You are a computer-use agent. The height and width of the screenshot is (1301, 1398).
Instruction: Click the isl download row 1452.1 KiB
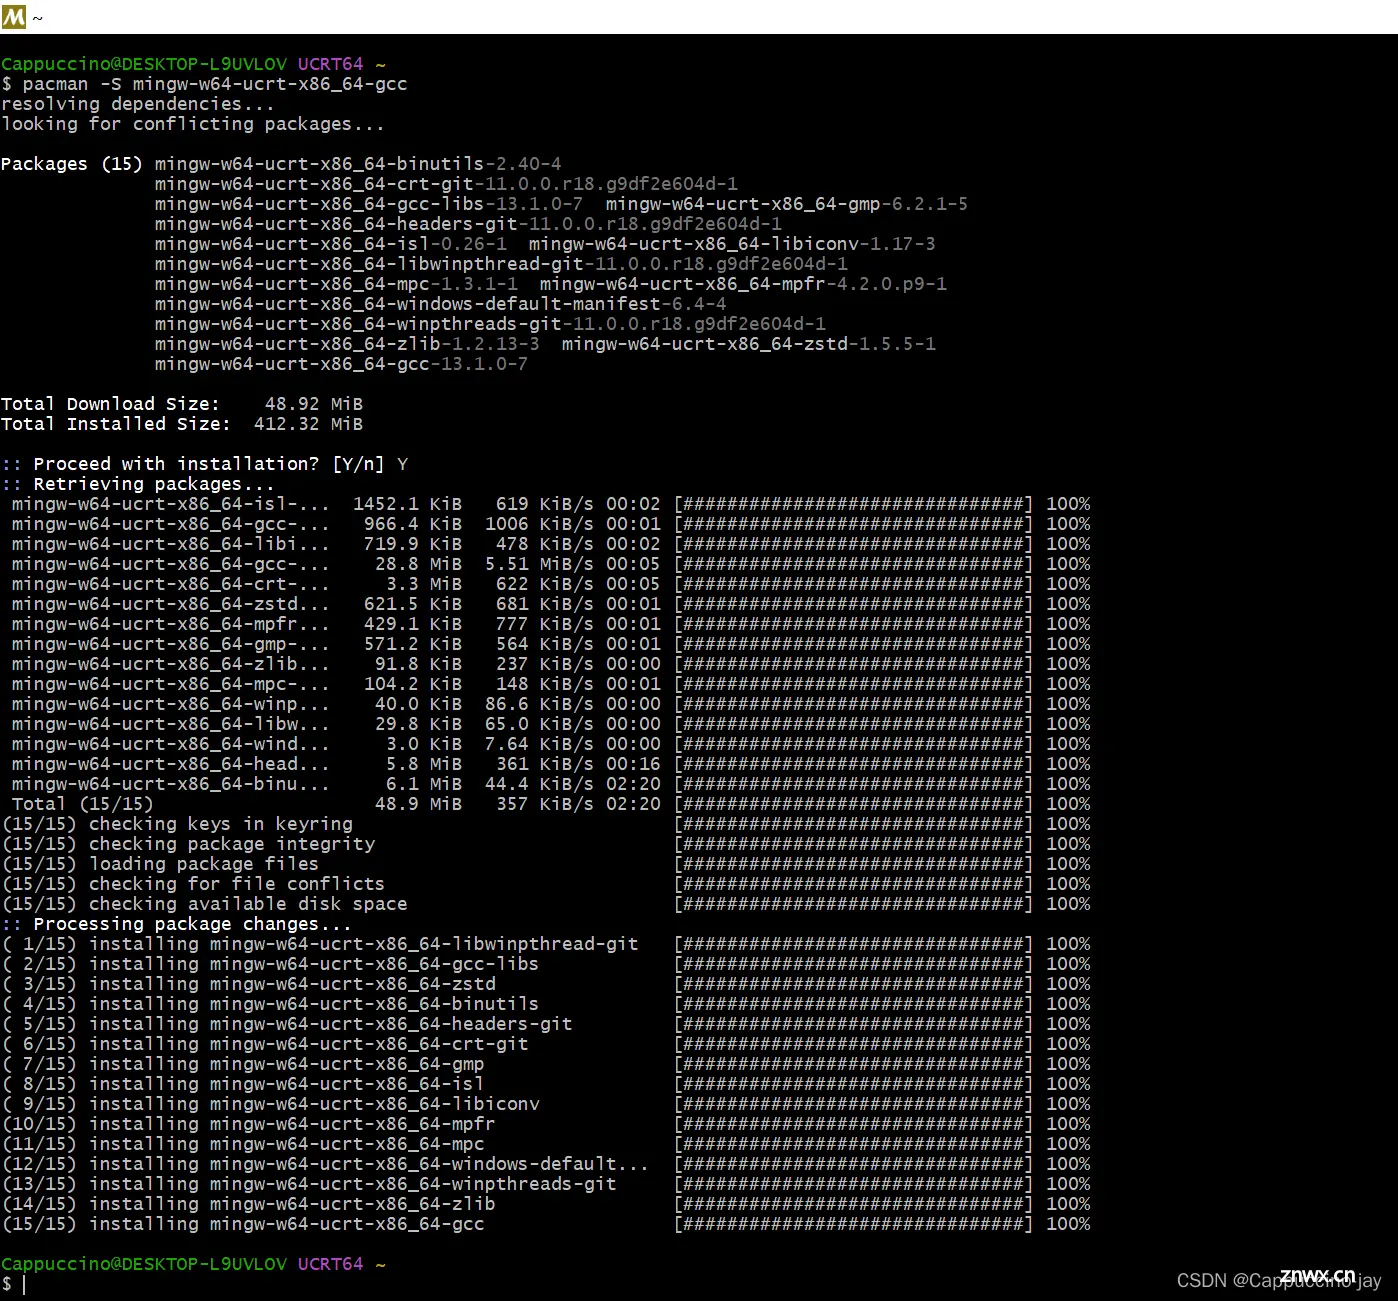551,504
